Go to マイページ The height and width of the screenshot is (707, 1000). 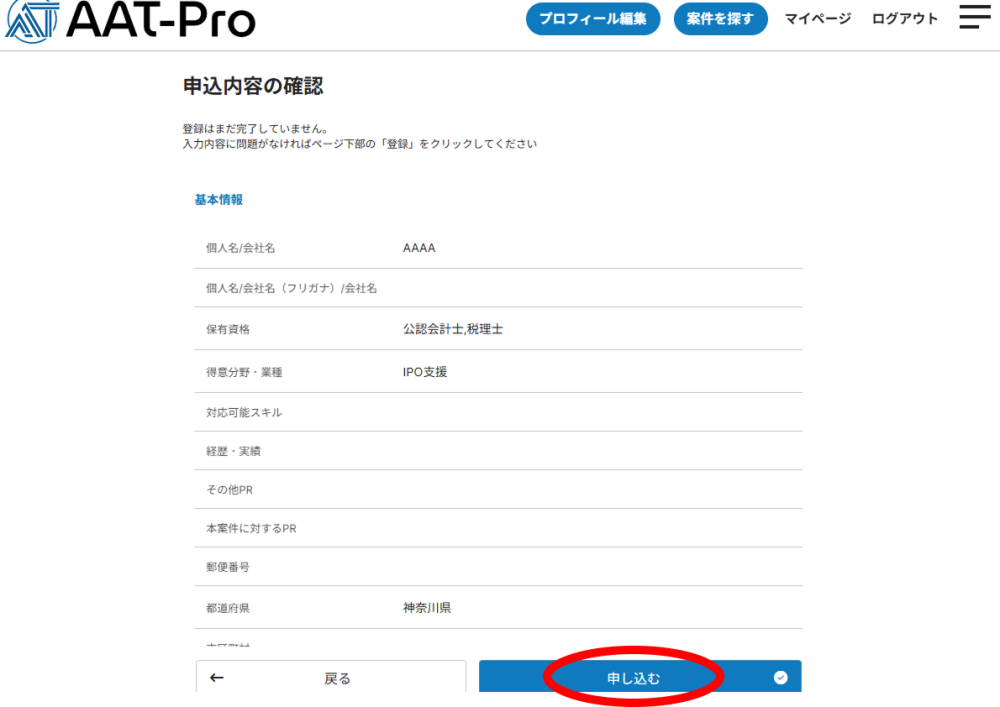tap(817, 19)
